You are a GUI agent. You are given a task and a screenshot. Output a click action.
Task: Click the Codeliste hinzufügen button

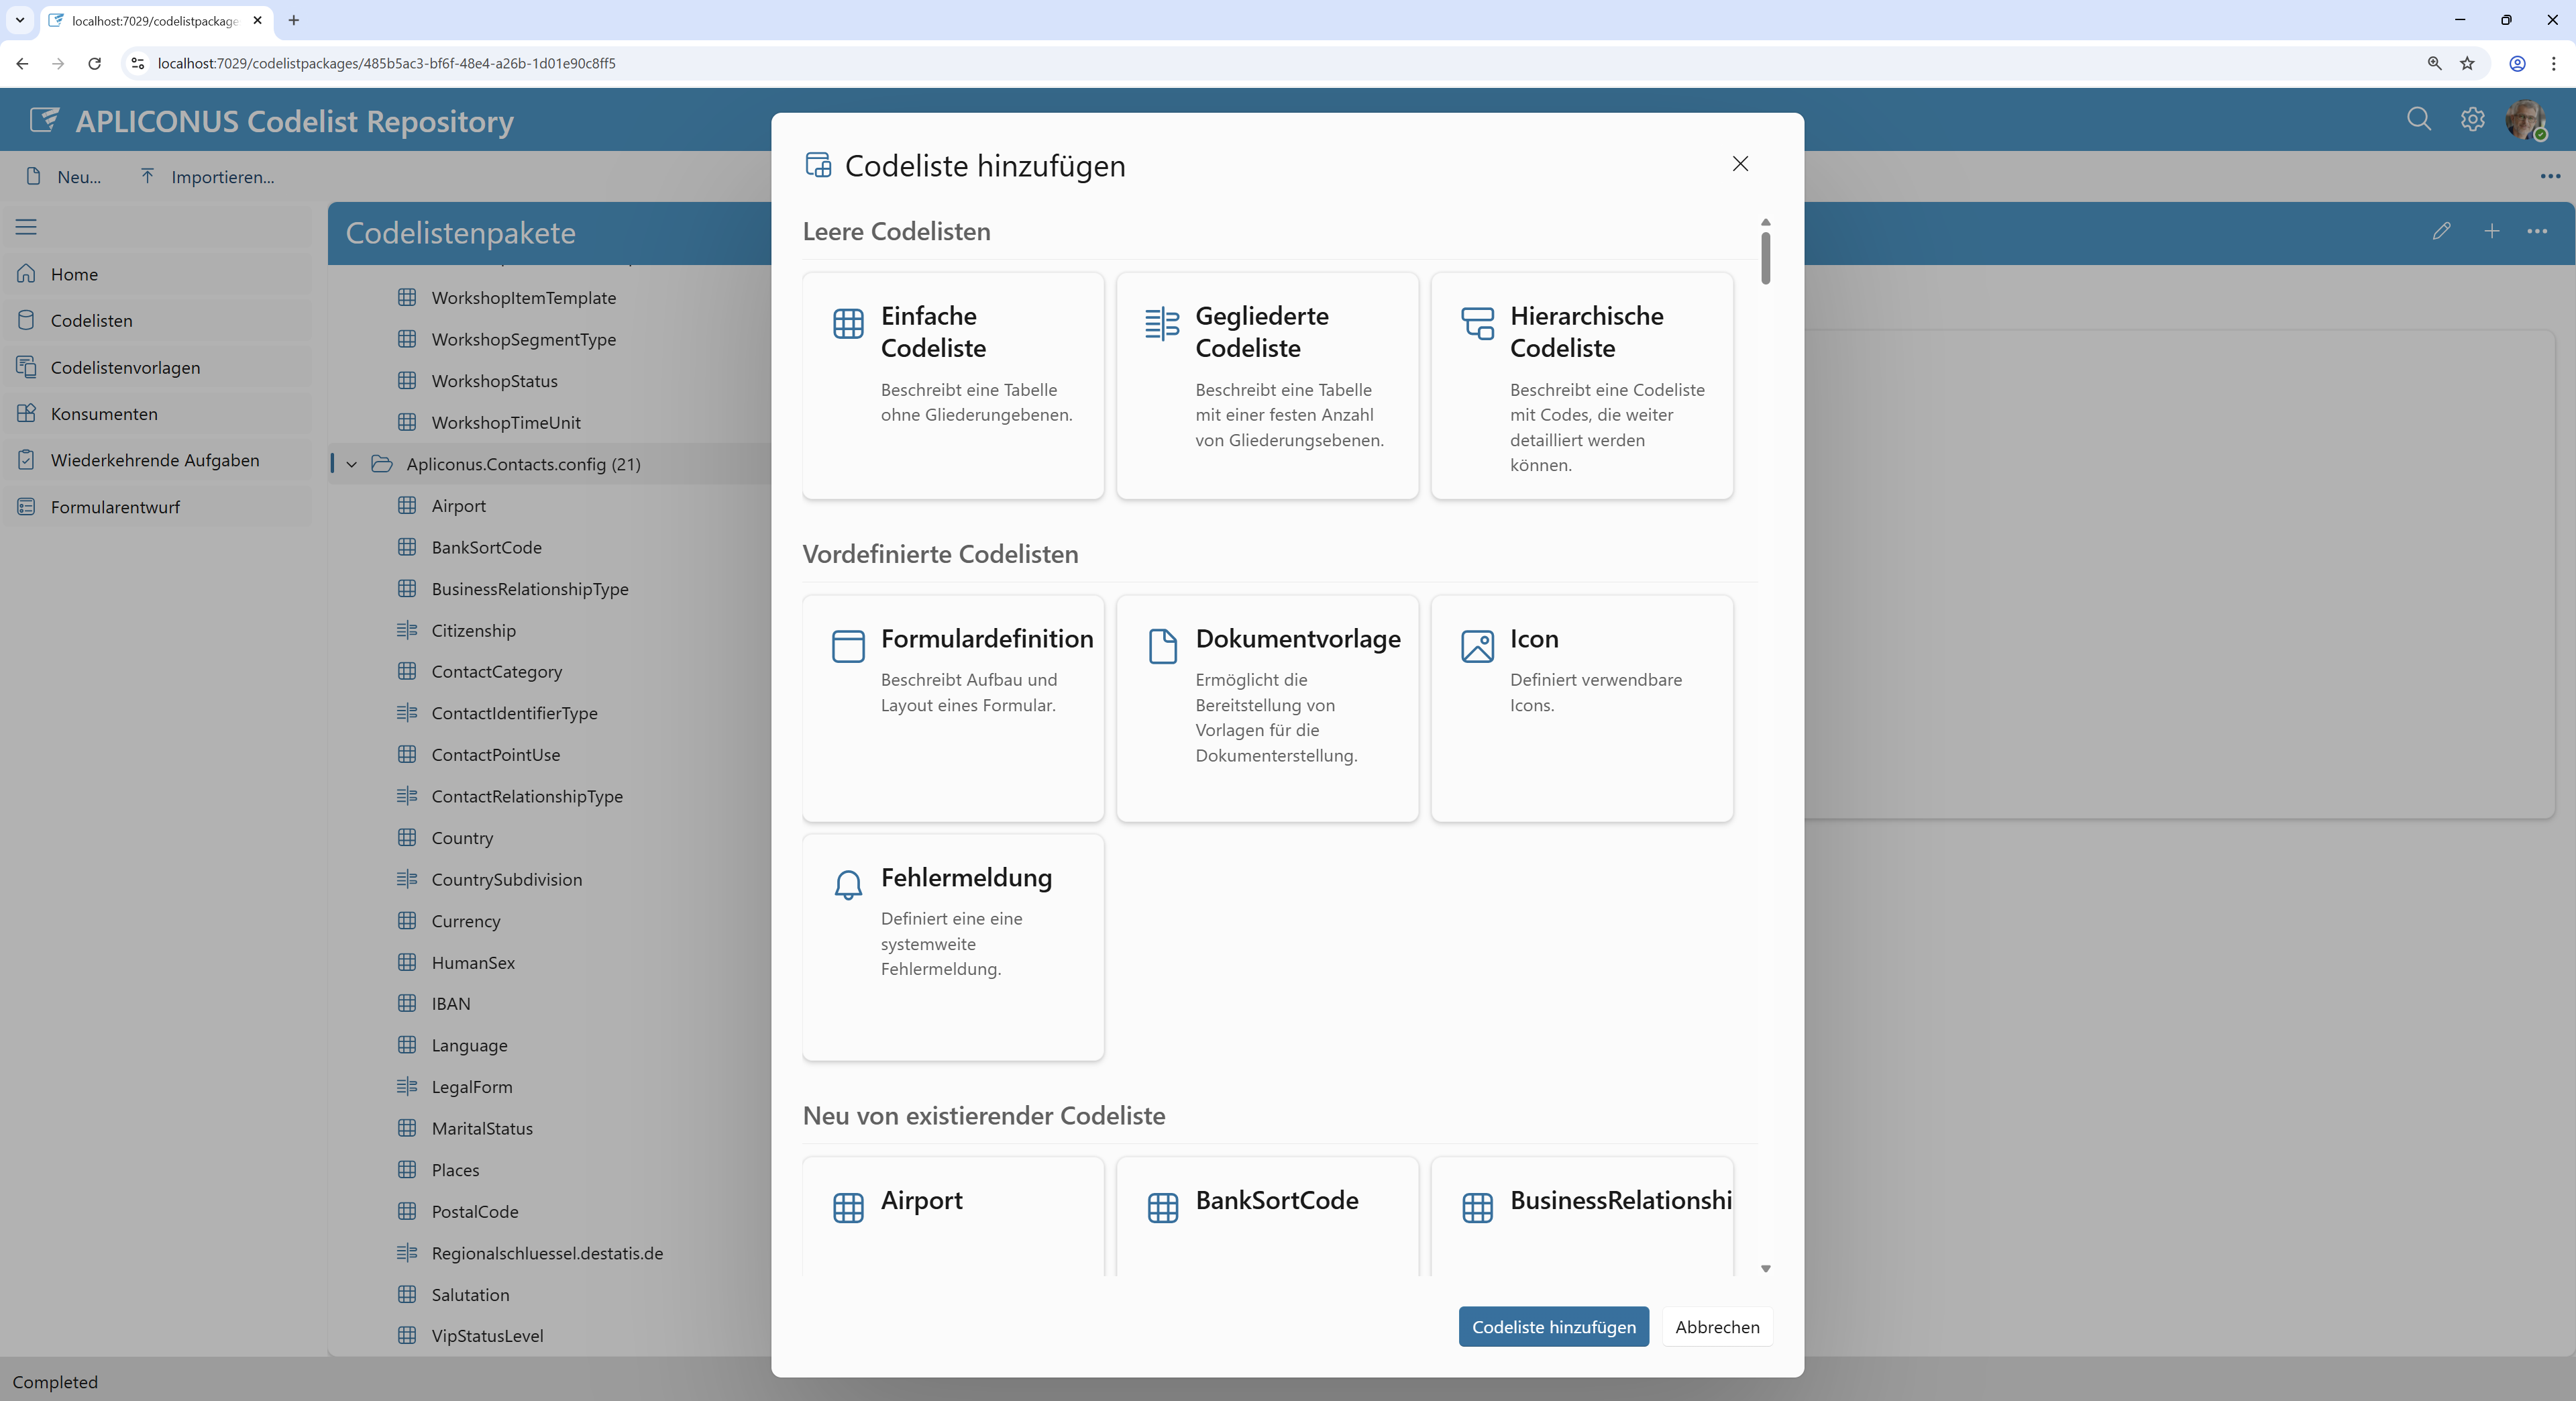(1553, 1326)
